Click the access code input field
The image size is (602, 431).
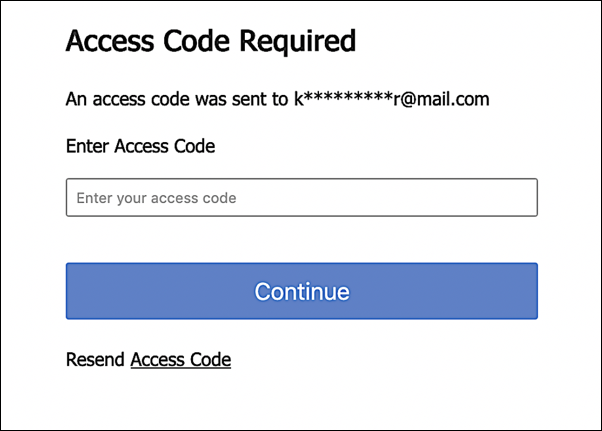pyautogui.click(x=301, y=198)
